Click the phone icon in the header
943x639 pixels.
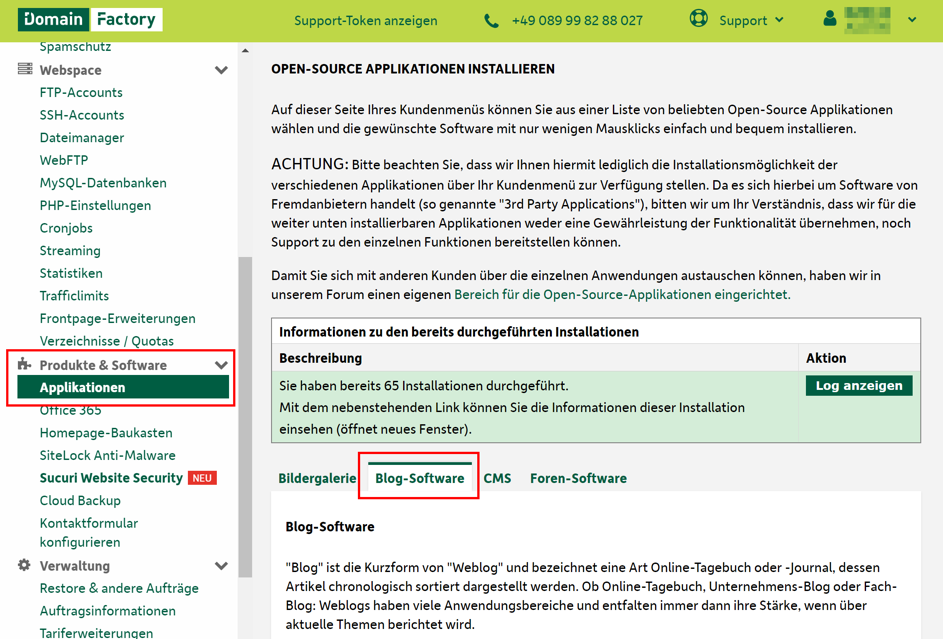[x=491, y=21]
